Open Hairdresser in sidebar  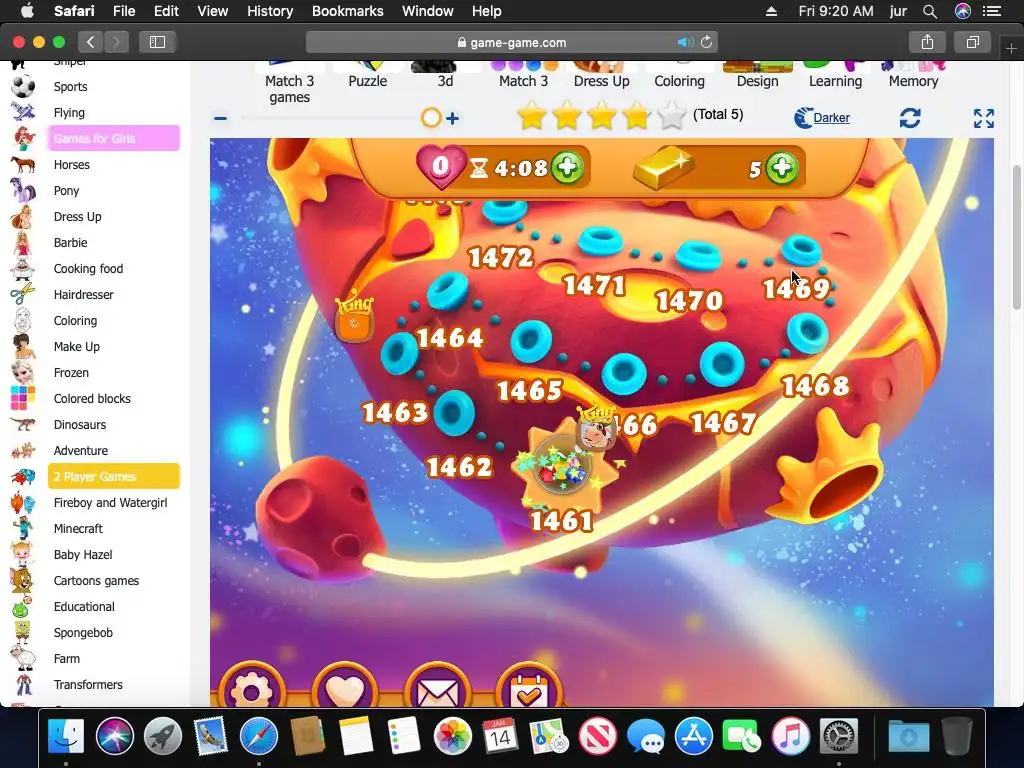pyautogui.click(x=84, y=295)
